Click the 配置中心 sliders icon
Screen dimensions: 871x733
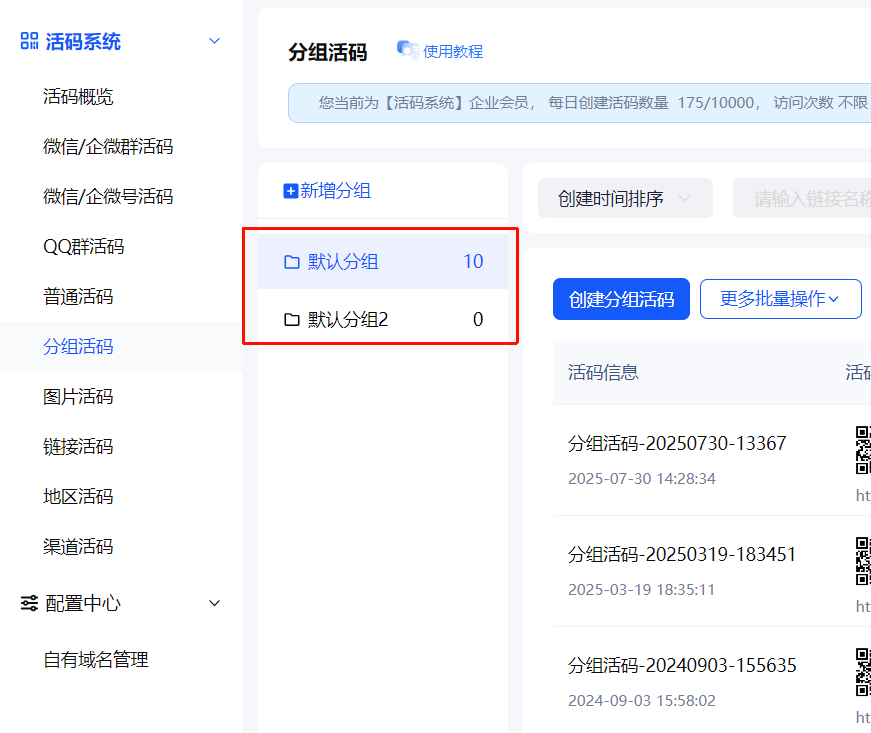tap(29, 603)
